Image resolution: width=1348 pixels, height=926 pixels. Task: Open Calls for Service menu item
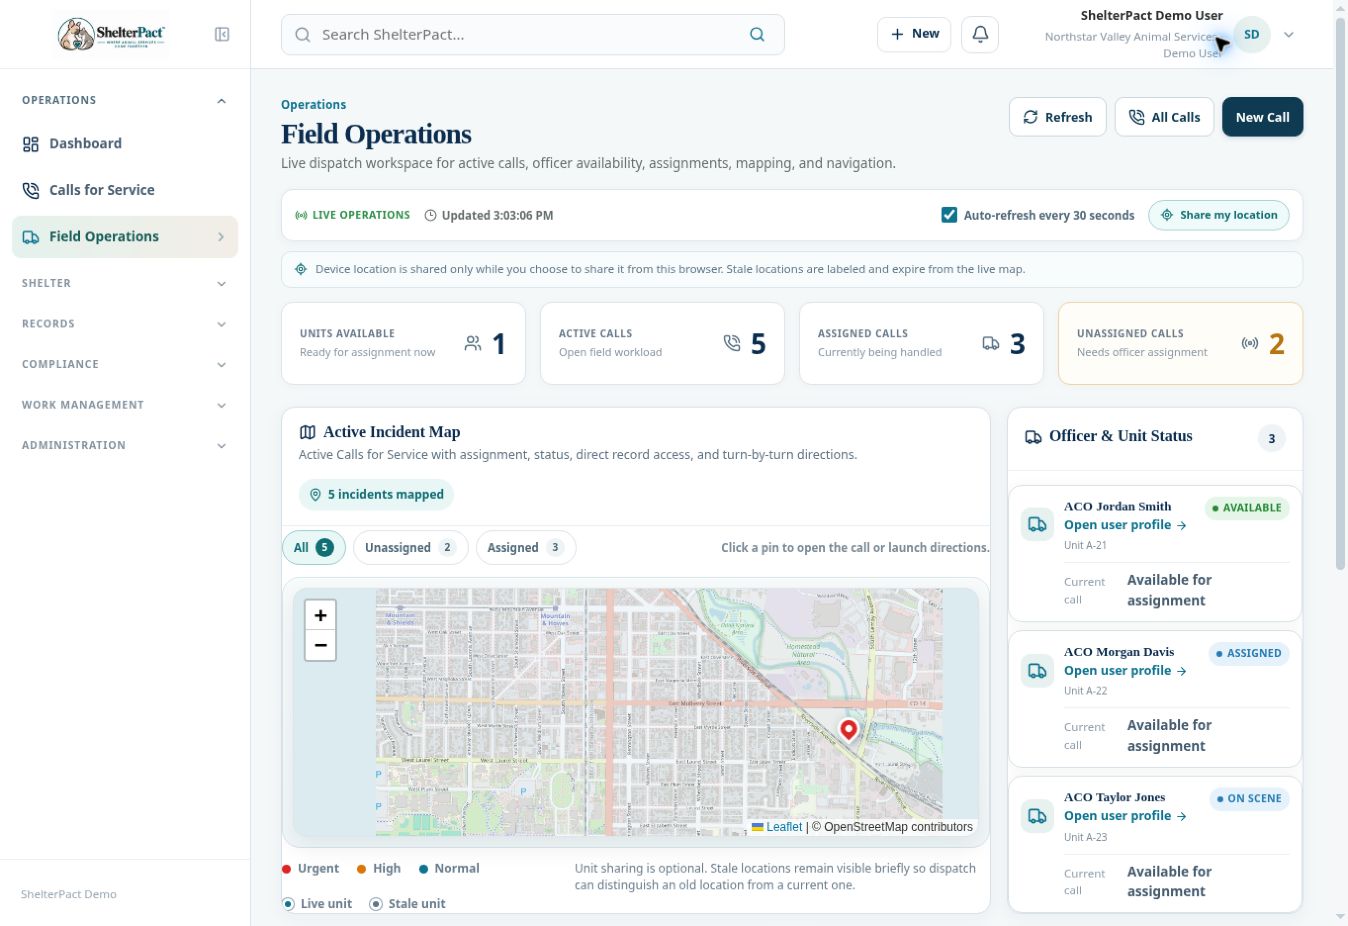125,190
